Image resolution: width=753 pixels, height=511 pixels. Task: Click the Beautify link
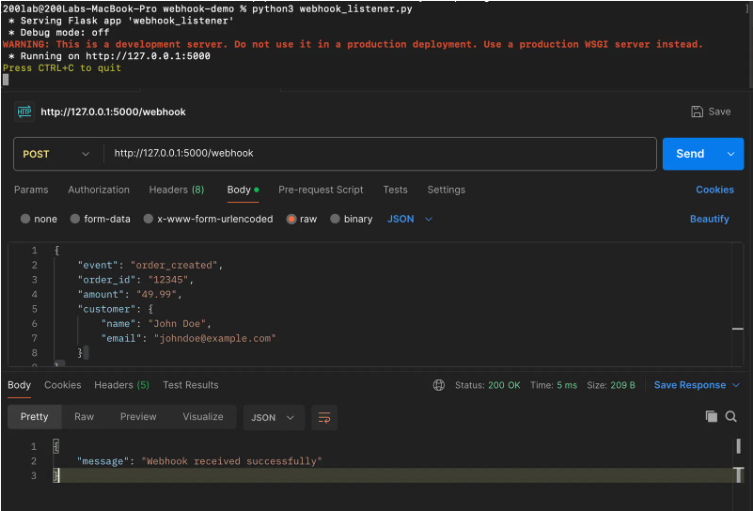coord(709,219)
